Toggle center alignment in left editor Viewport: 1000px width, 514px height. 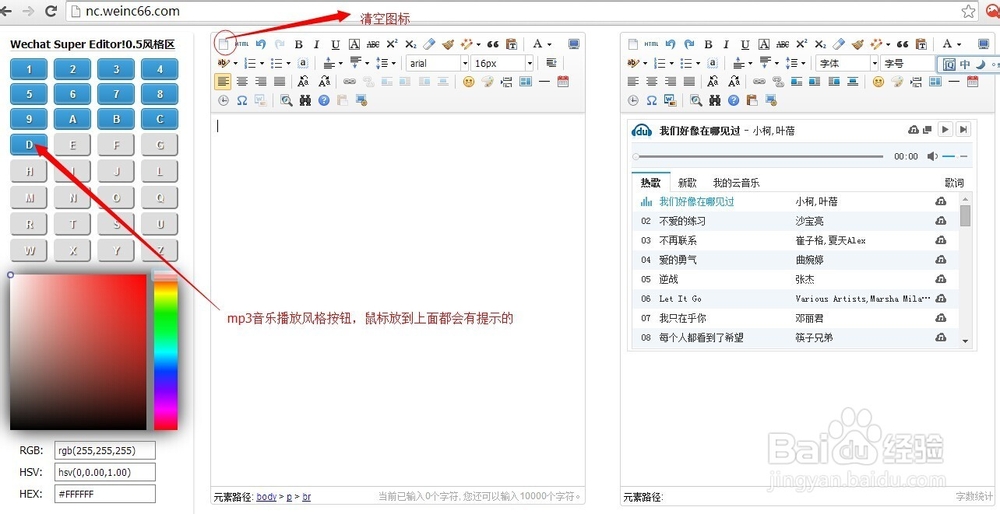click(242, 82)
